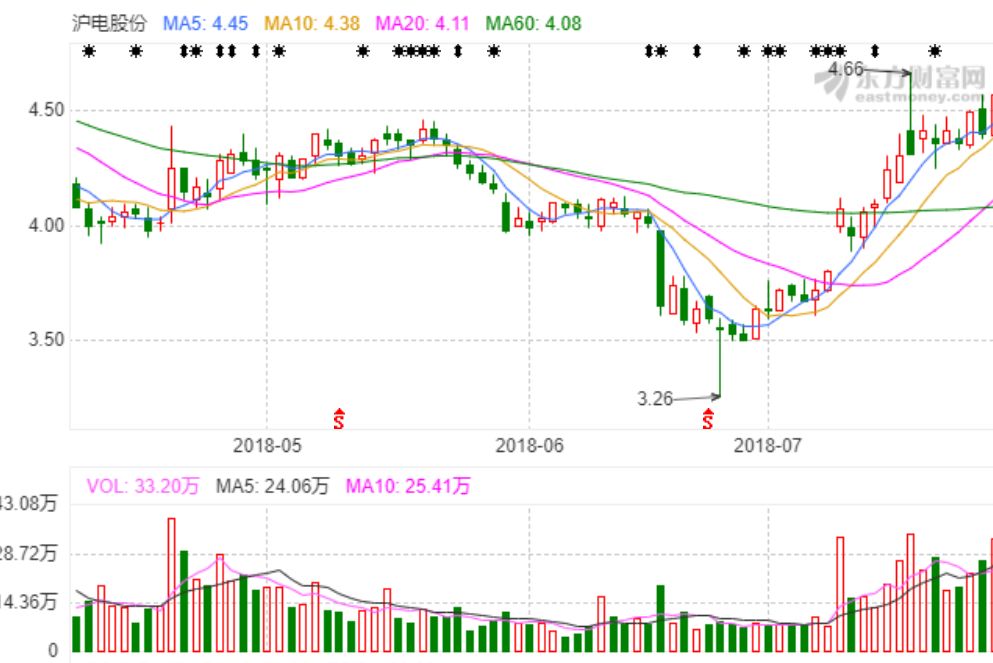The width and height of the screenshot is (993, 663).
Task: Click the last star marker at top right
Action: click(935, 51)
